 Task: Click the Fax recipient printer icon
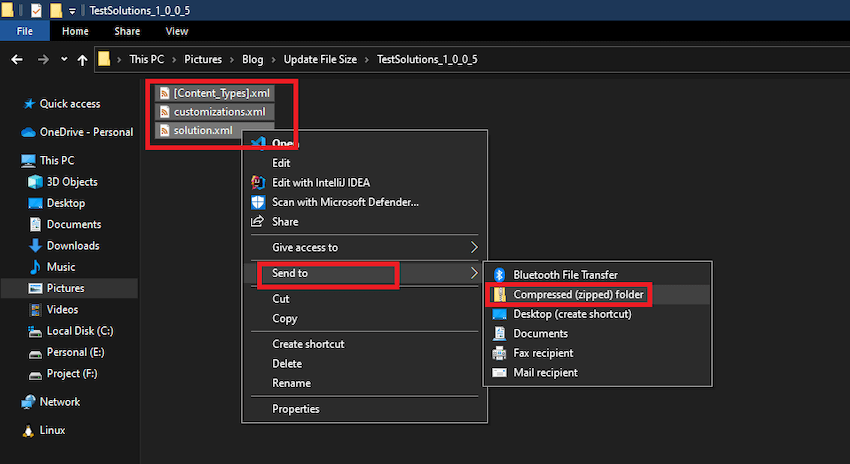coord(500,353)
